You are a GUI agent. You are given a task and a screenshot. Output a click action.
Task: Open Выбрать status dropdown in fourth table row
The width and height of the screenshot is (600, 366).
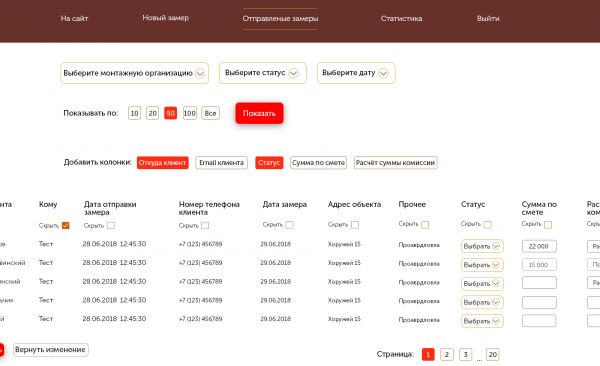pos(482,302)
